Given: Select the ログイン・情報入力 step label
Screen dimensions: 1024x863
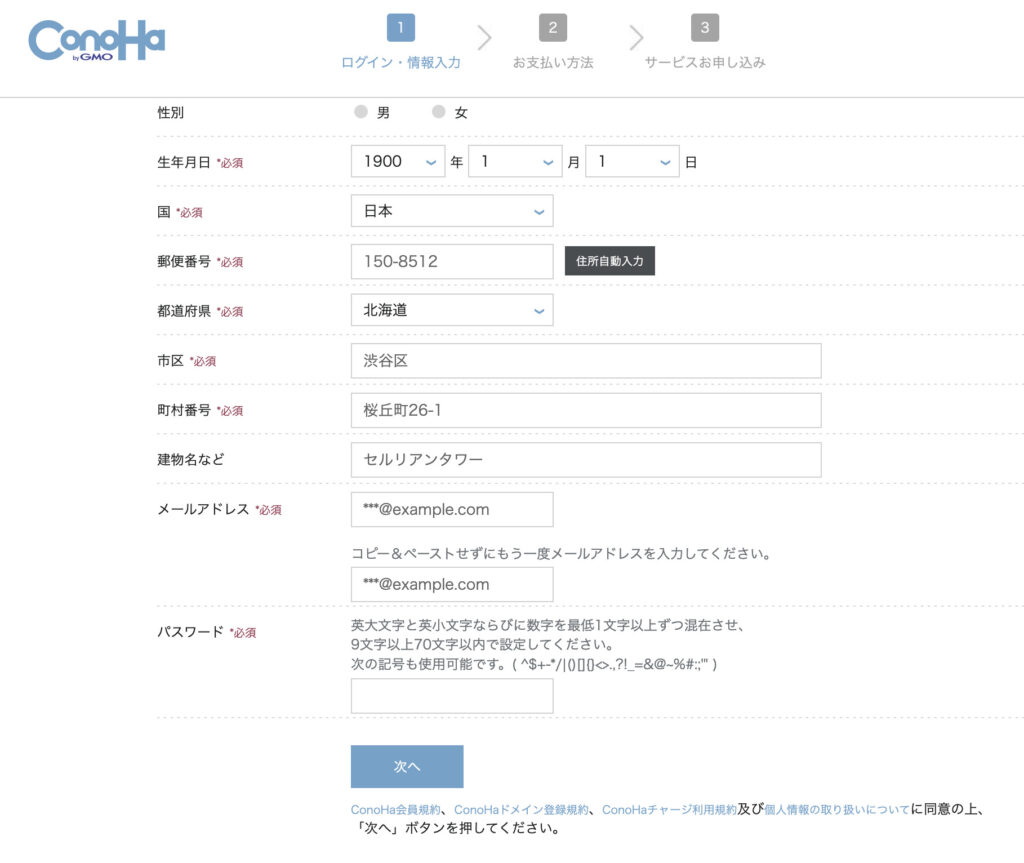Looking at the screenshot, I should pos(400,63).
